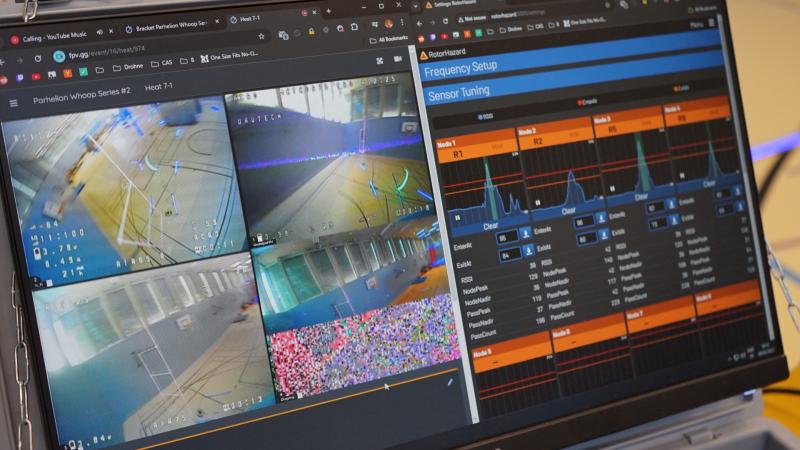Image resolution: width=800 pixels, height=450 pixels.
Task: Click the orange heat timeline progress bar
Action: [301, 406]
